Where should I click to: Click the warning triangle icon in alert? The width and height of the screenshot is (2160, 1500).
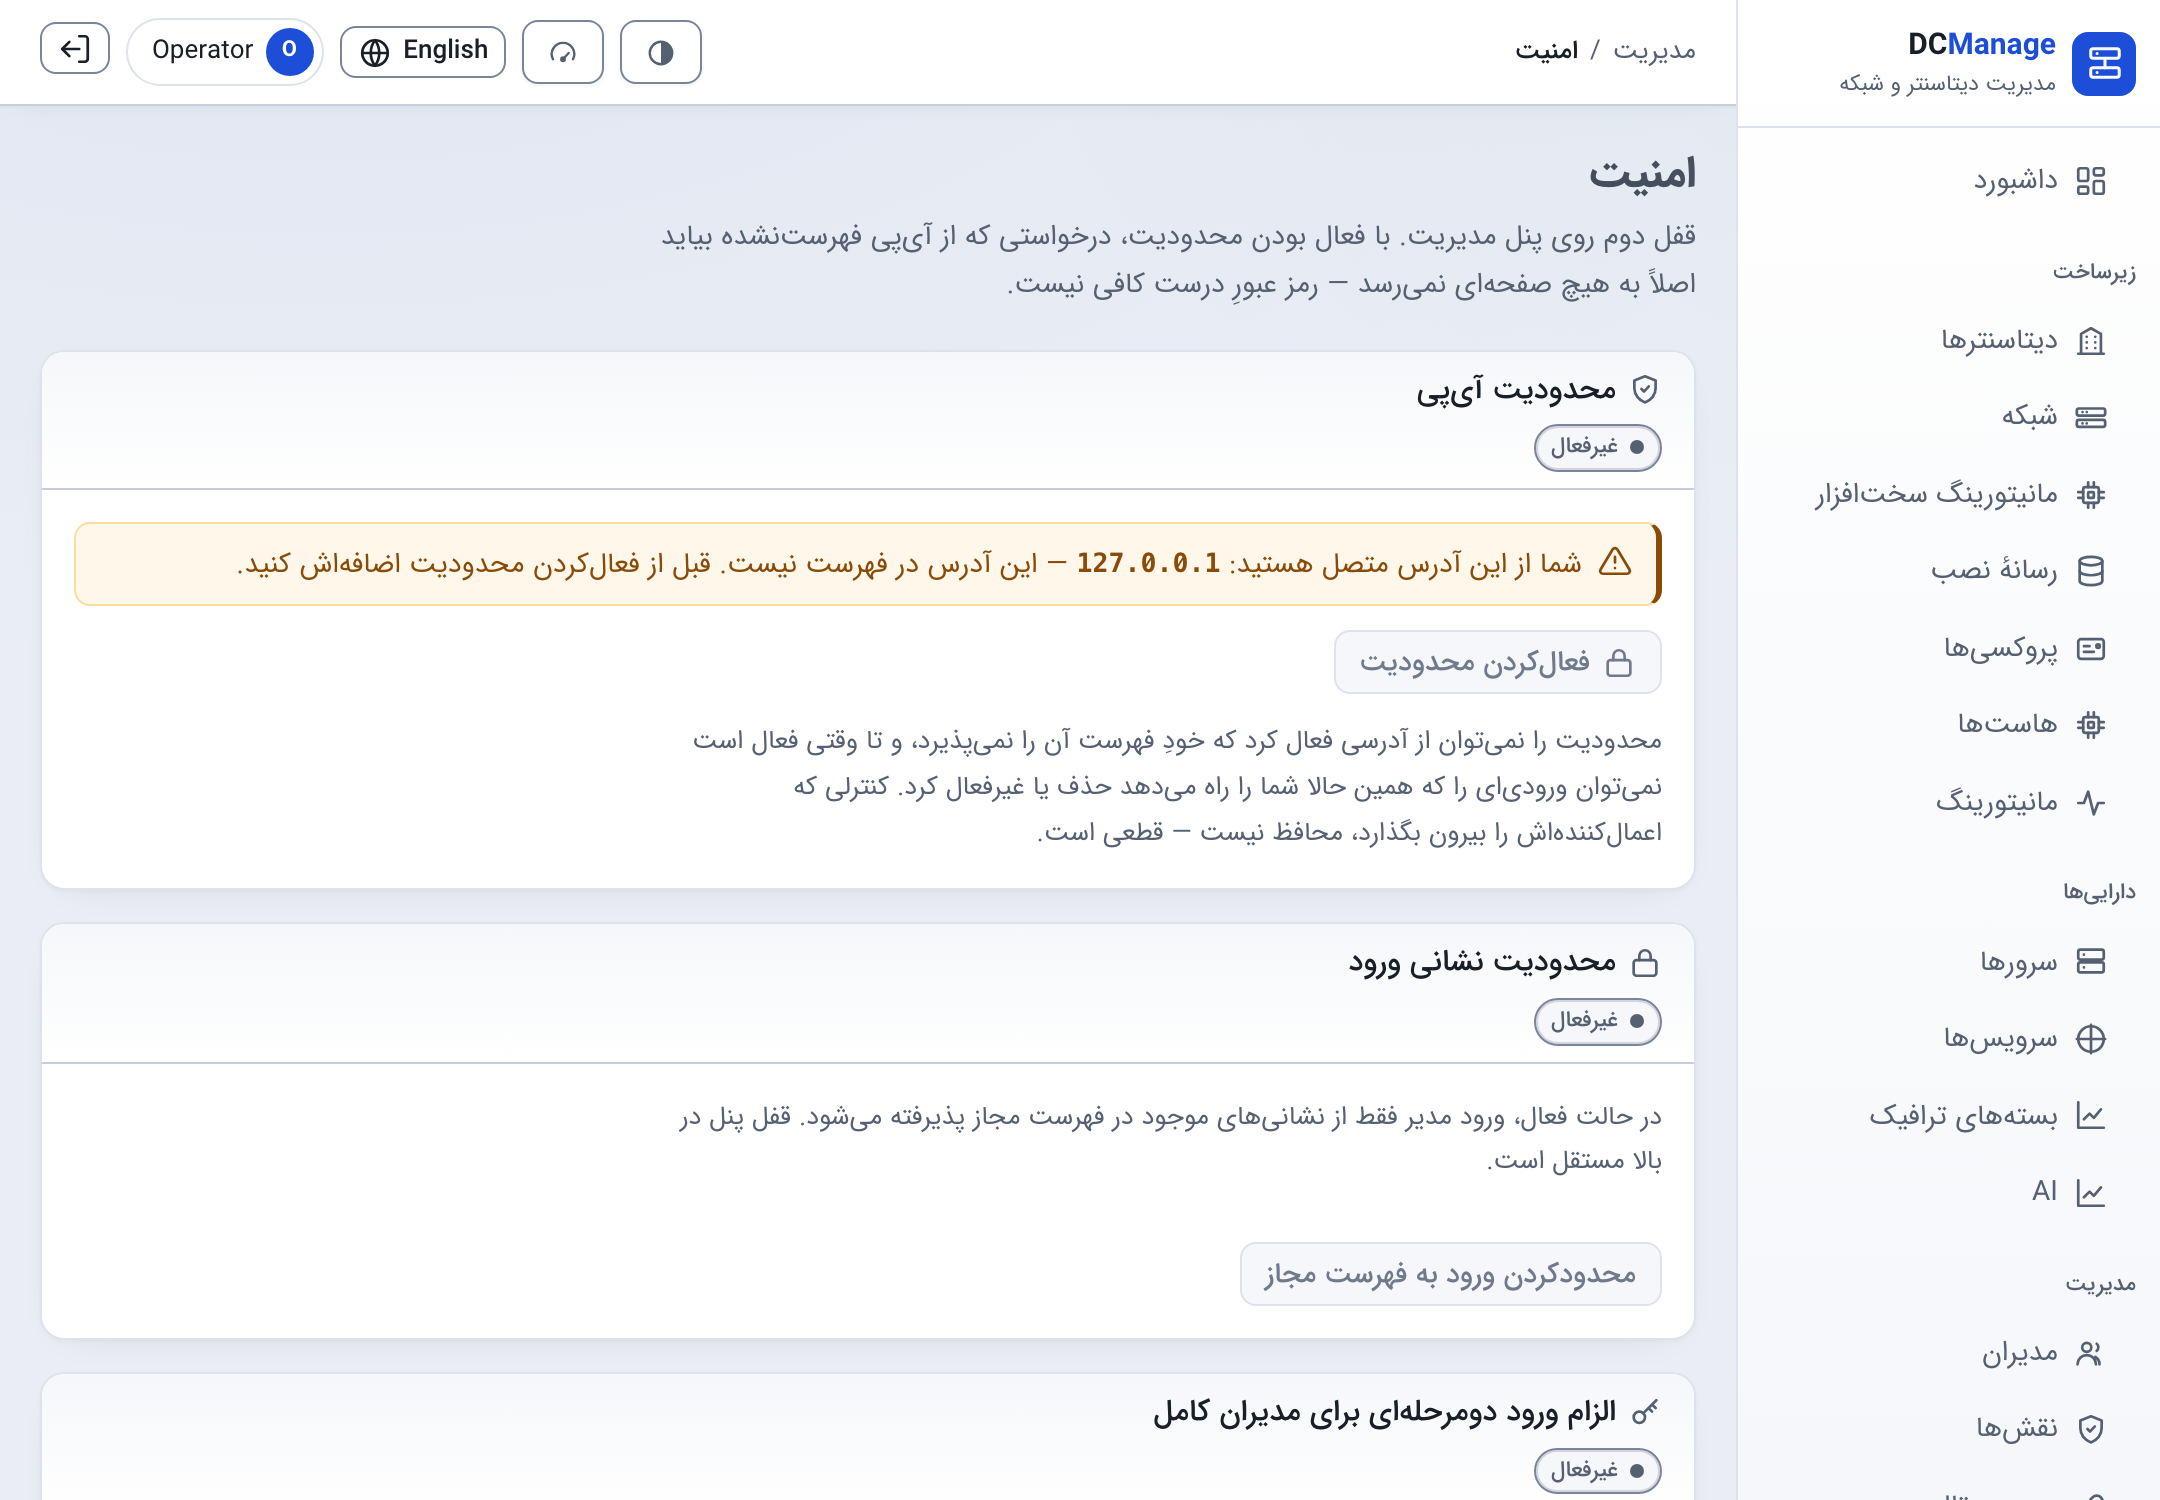[x=1615, y=563]
